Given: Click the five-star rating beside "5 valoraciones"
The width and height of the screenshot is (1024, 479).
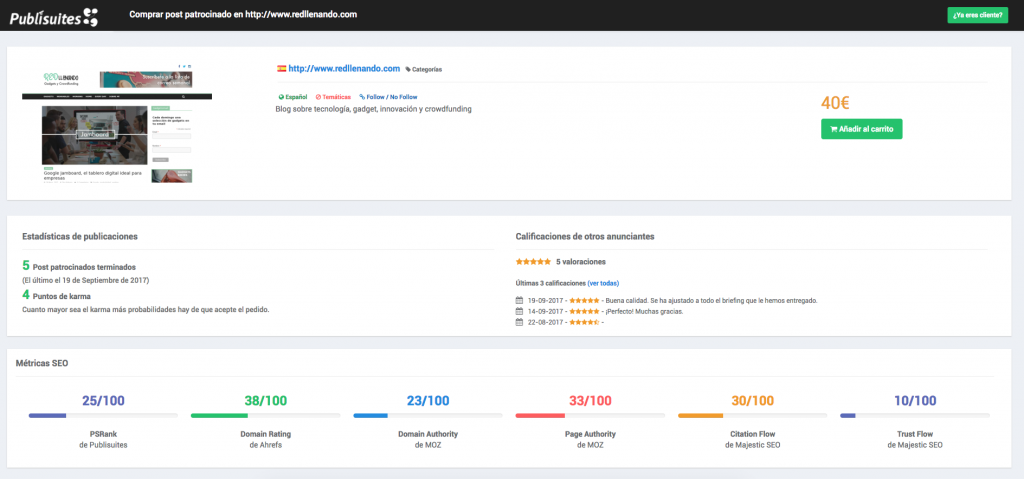Looking at the screenshot, I should (x=533, y=261).
